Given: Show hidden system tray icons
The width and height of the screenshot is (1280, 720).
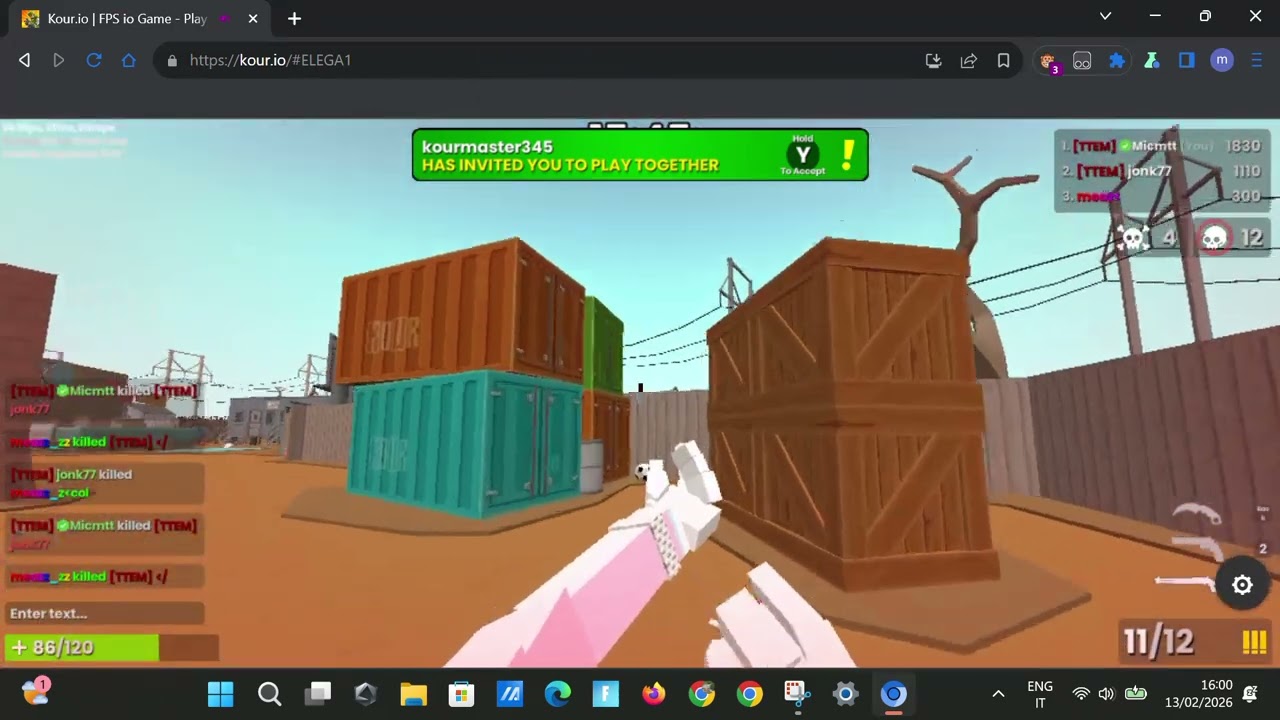Looking at the screenshot, I should tap(998, 694).
